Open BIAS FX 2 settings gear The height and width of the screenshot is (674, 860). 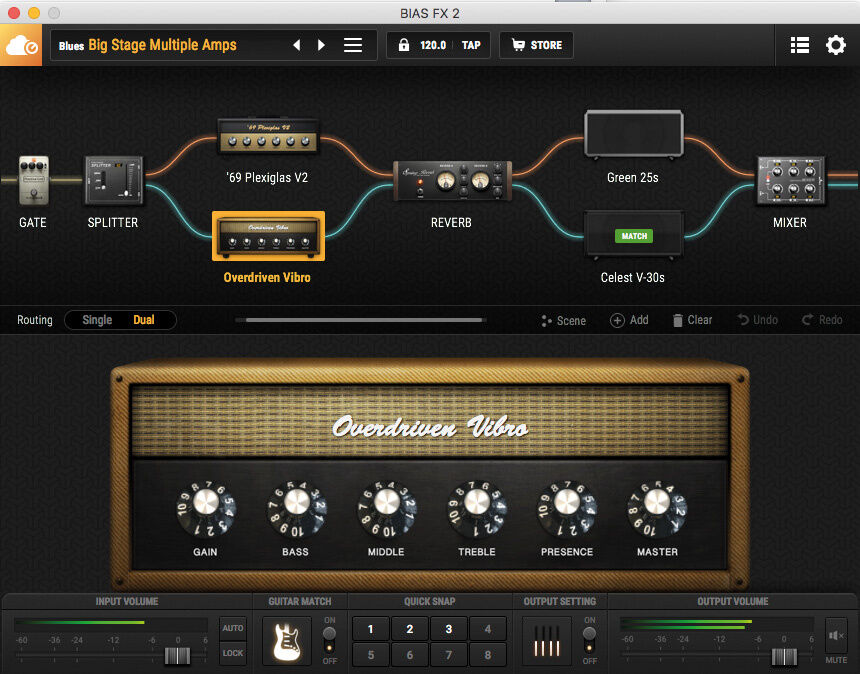click(x=836, y=44)
